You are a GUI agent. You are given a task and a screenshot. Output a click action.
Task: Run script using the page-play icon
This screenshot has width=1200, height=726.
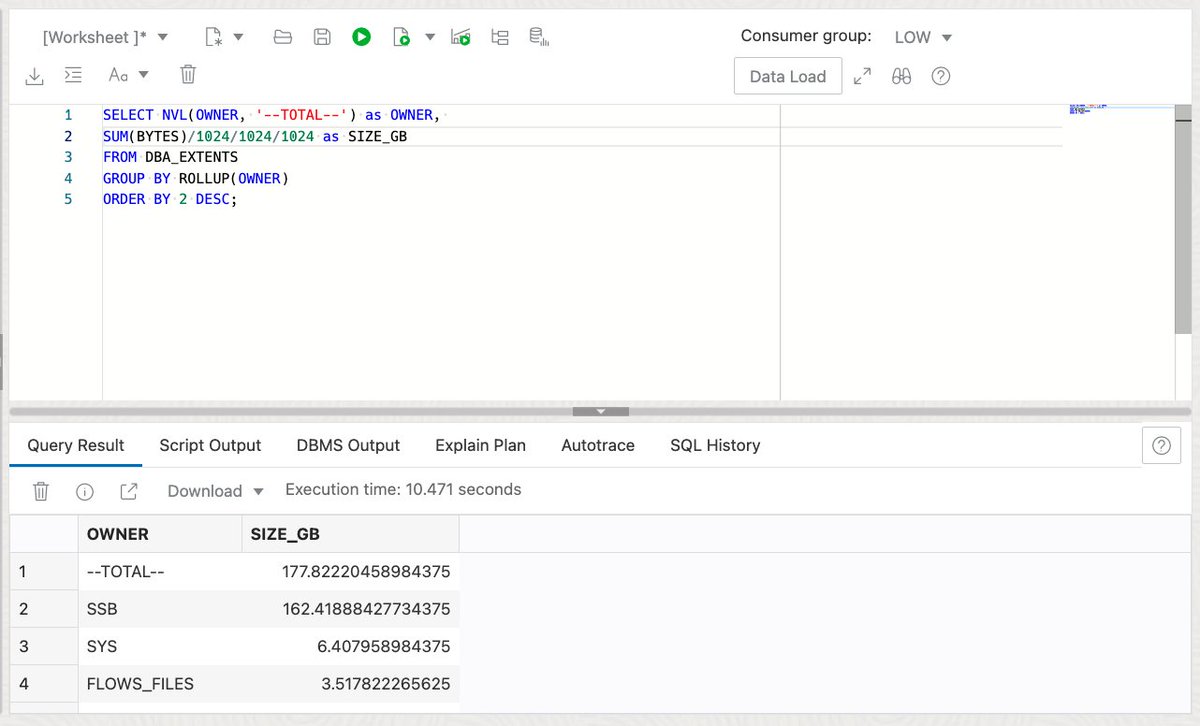[401, 37]
